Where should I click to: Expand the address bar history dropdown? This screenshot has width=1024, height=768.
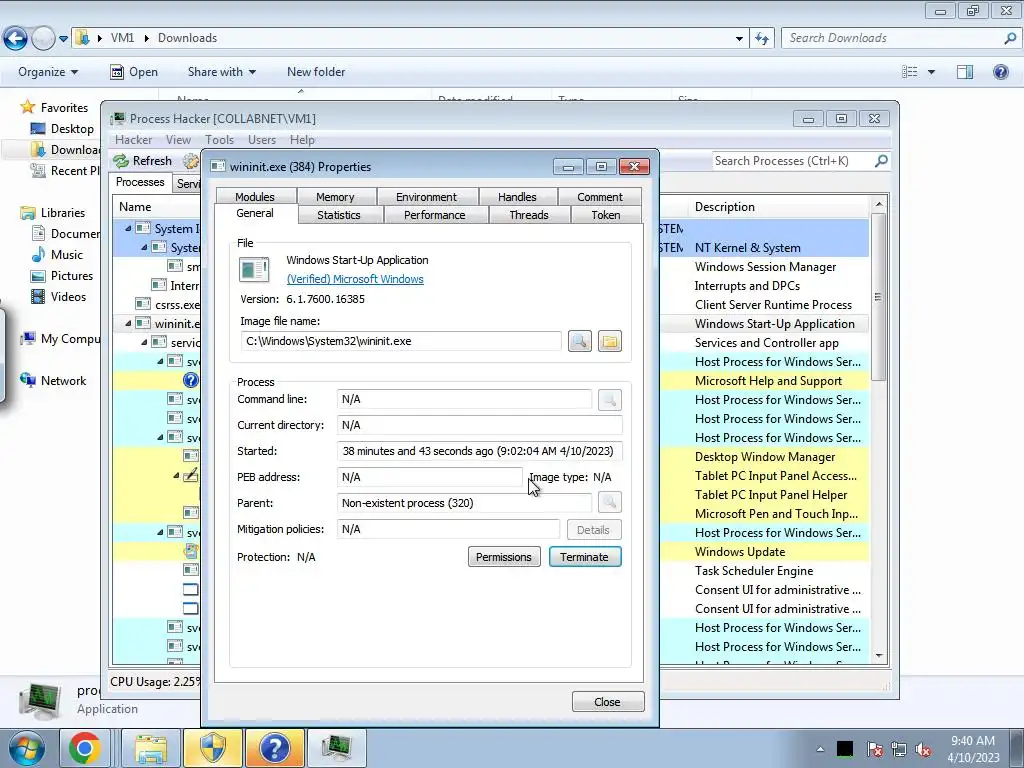click(739, 39)
